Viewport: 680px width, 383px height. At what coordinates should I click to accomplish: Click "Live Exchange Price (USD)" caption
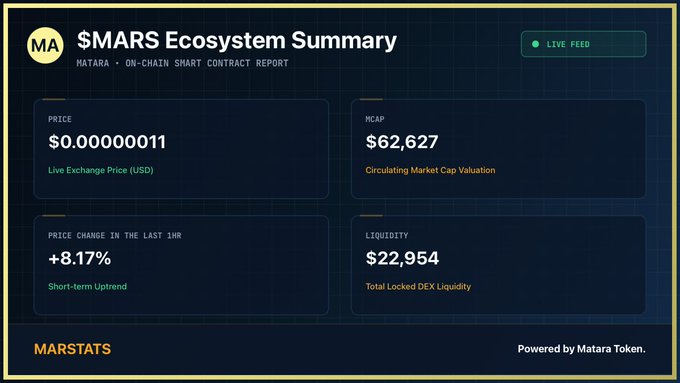101,170
